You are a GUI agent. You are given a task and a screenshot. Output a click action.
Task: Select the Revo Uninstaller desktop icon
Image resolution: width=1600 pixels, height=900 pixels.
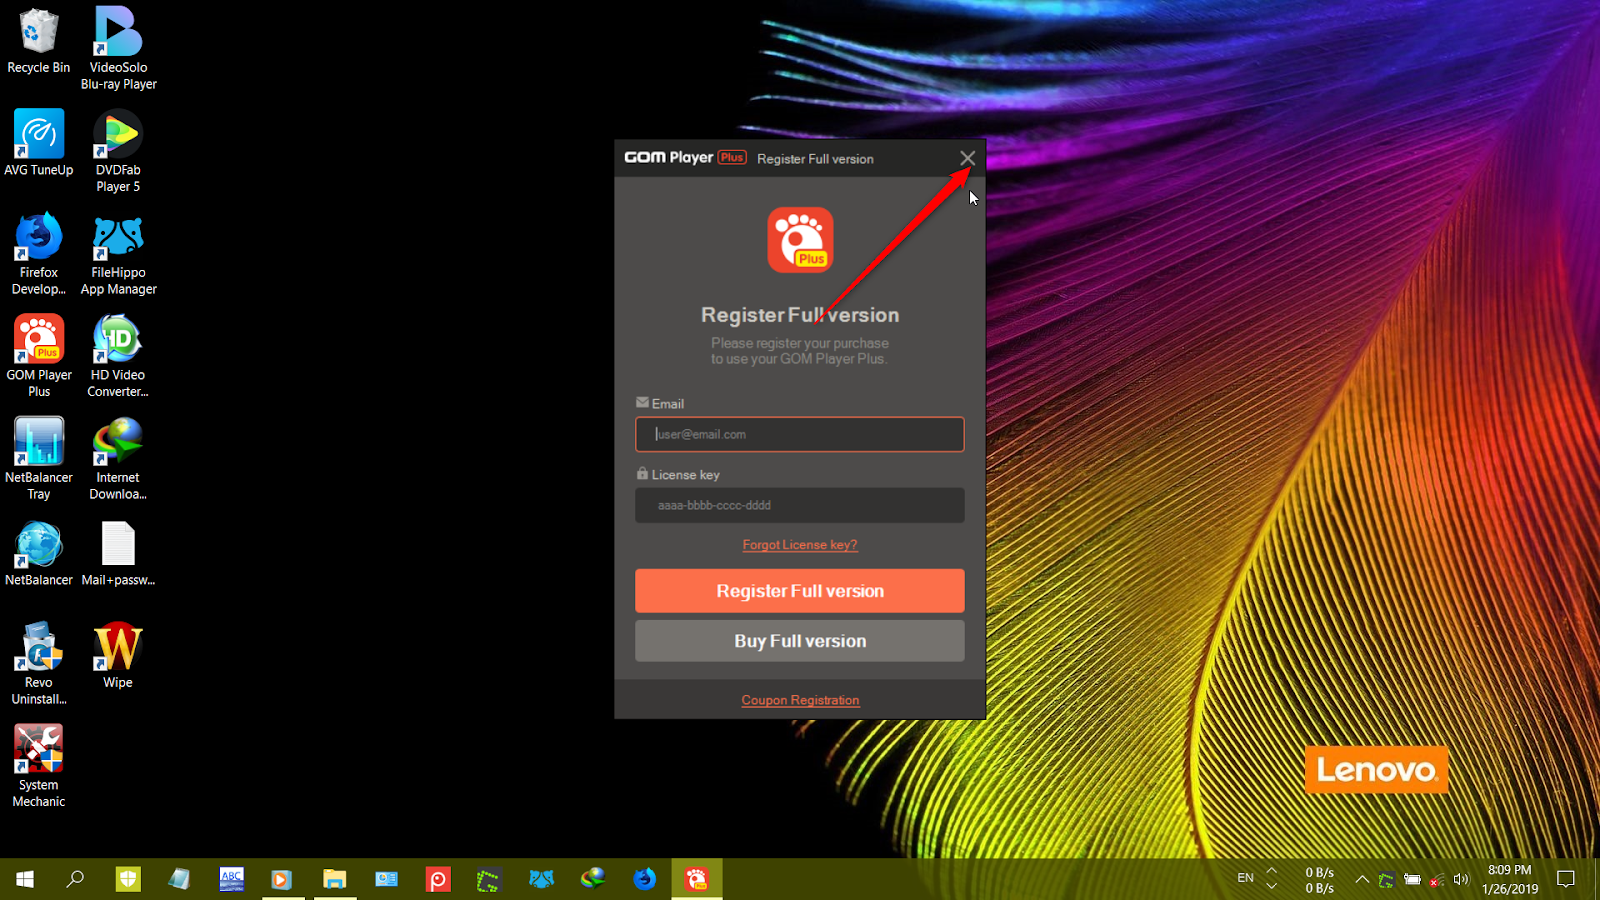coord(39,663)
